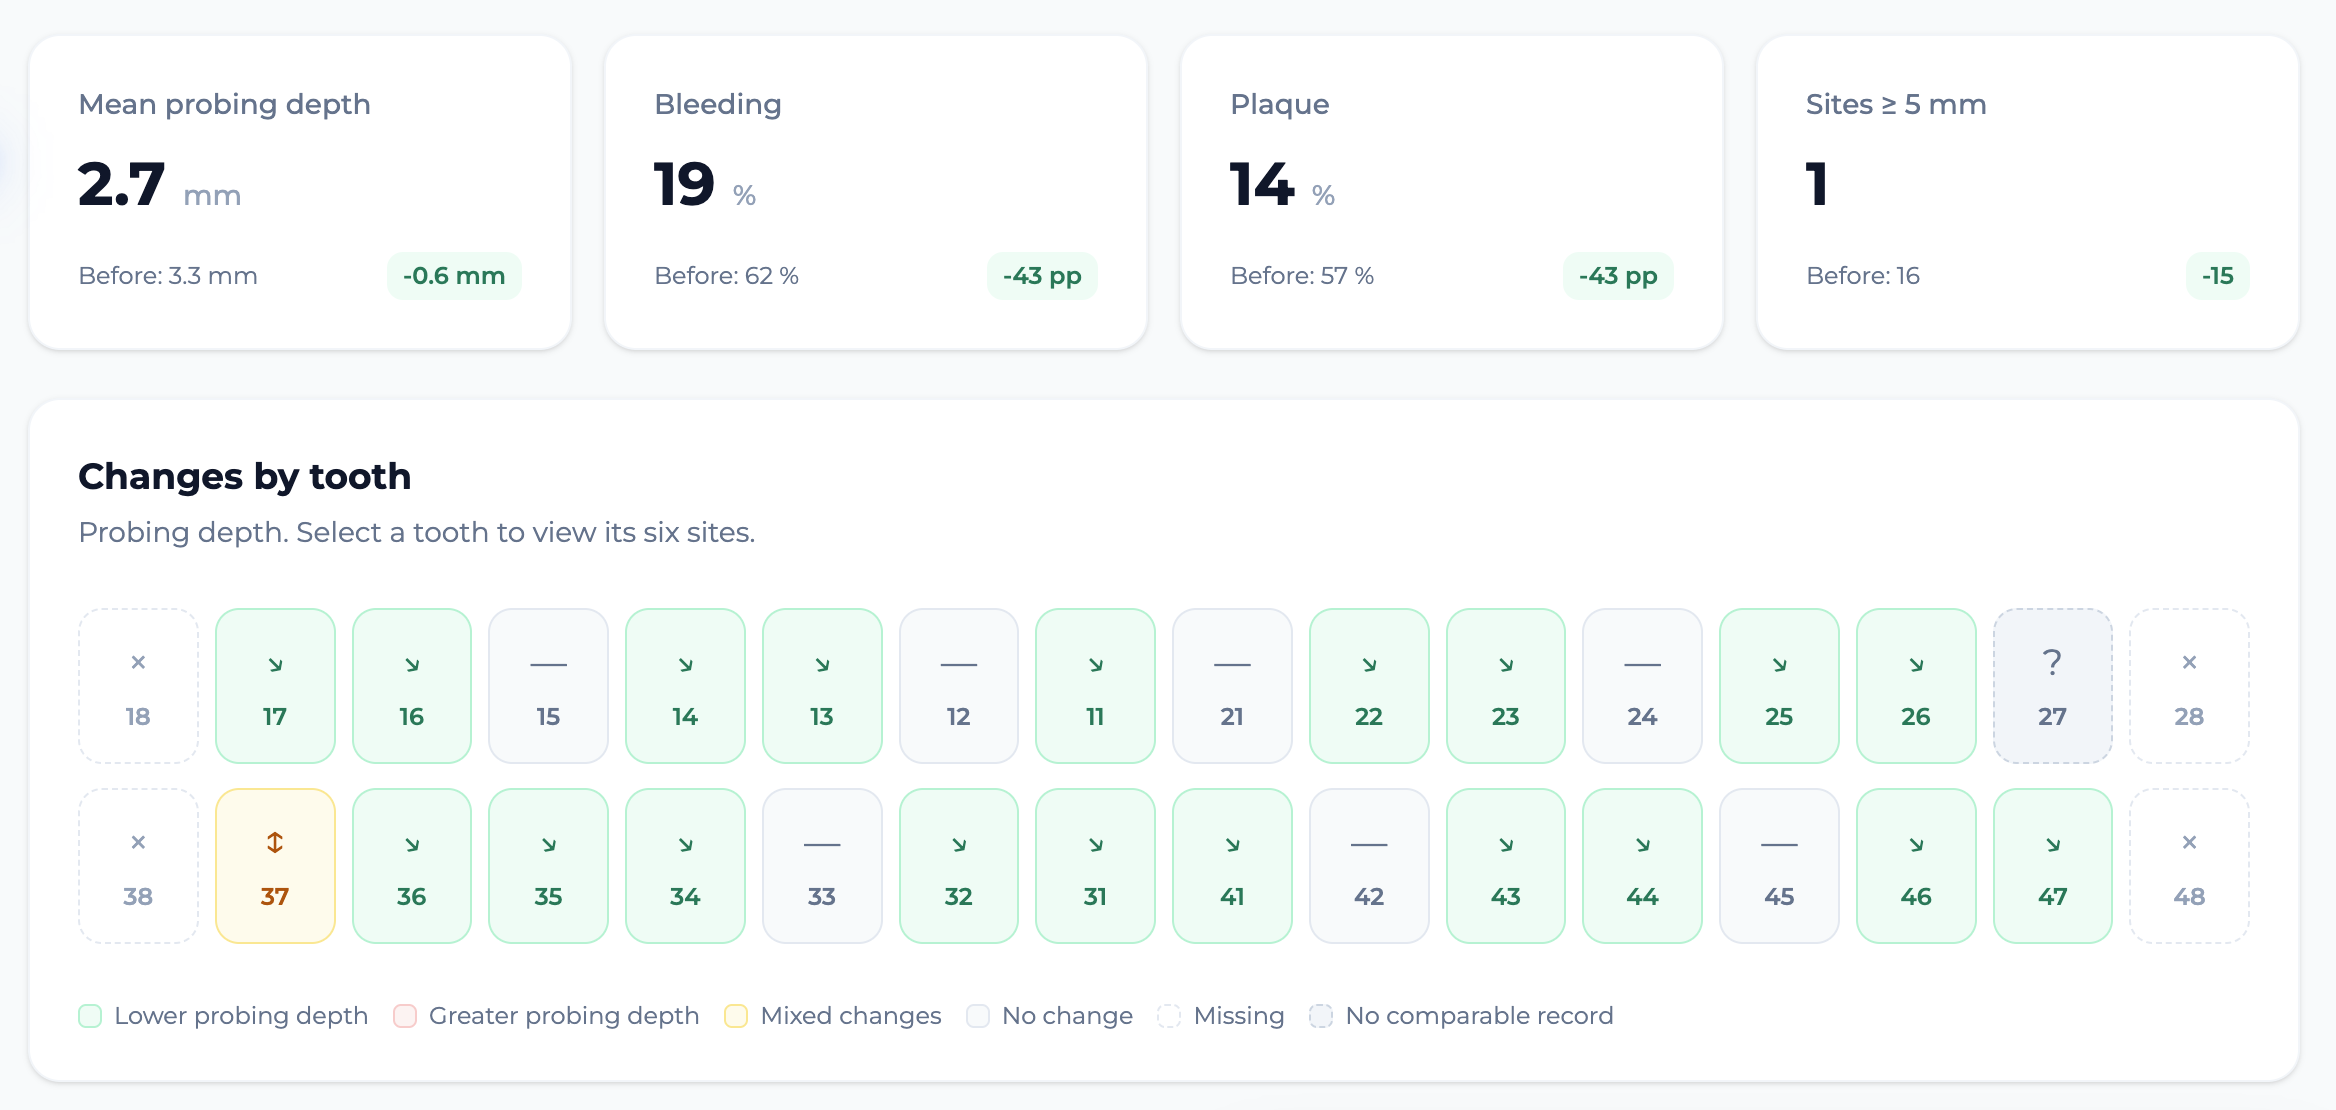Select tooth 22 tile
The width and height of the screenshot is (2336, 1110).
[x=1369, y=686]
